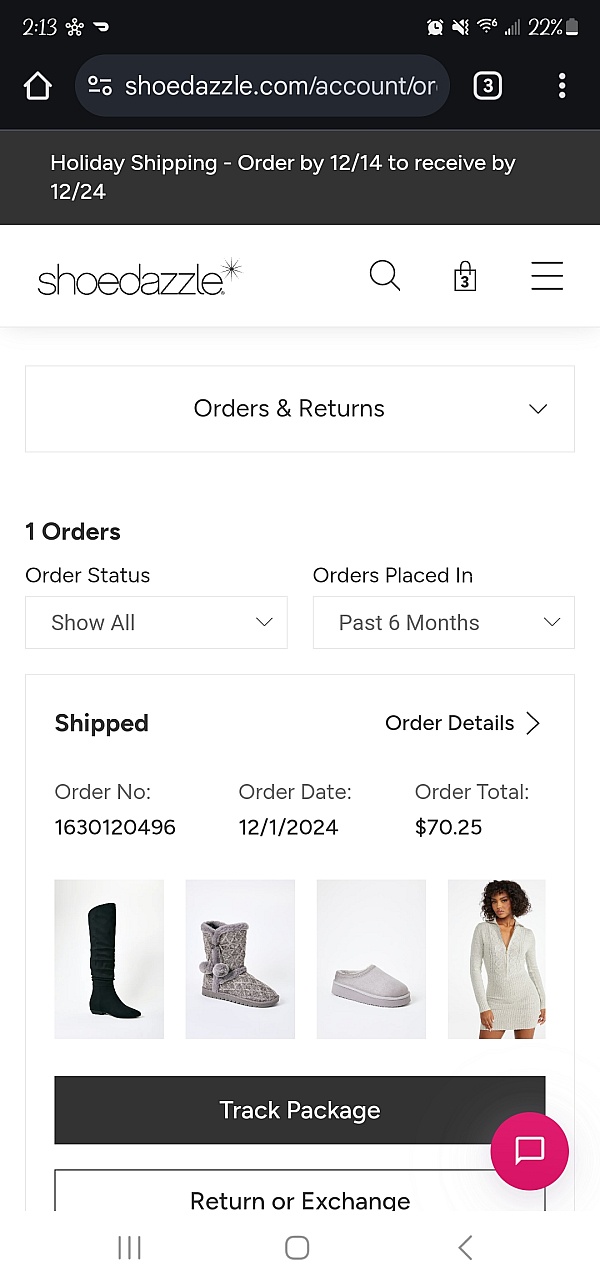Tap the search magnifier icon
The height and width of the screenshot is (1286, 600).
tap(385, 275)
